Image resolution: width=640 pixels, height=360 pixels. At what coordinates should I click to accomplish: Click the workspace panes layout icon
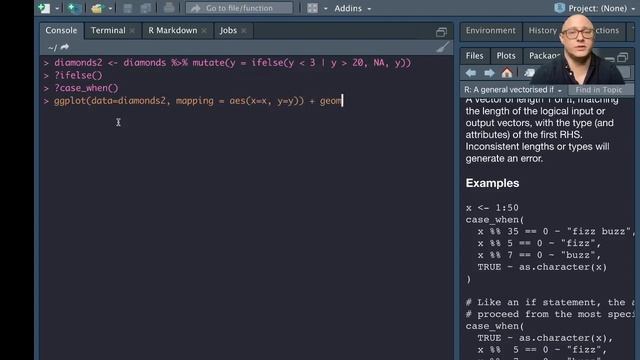click(313, 8)
